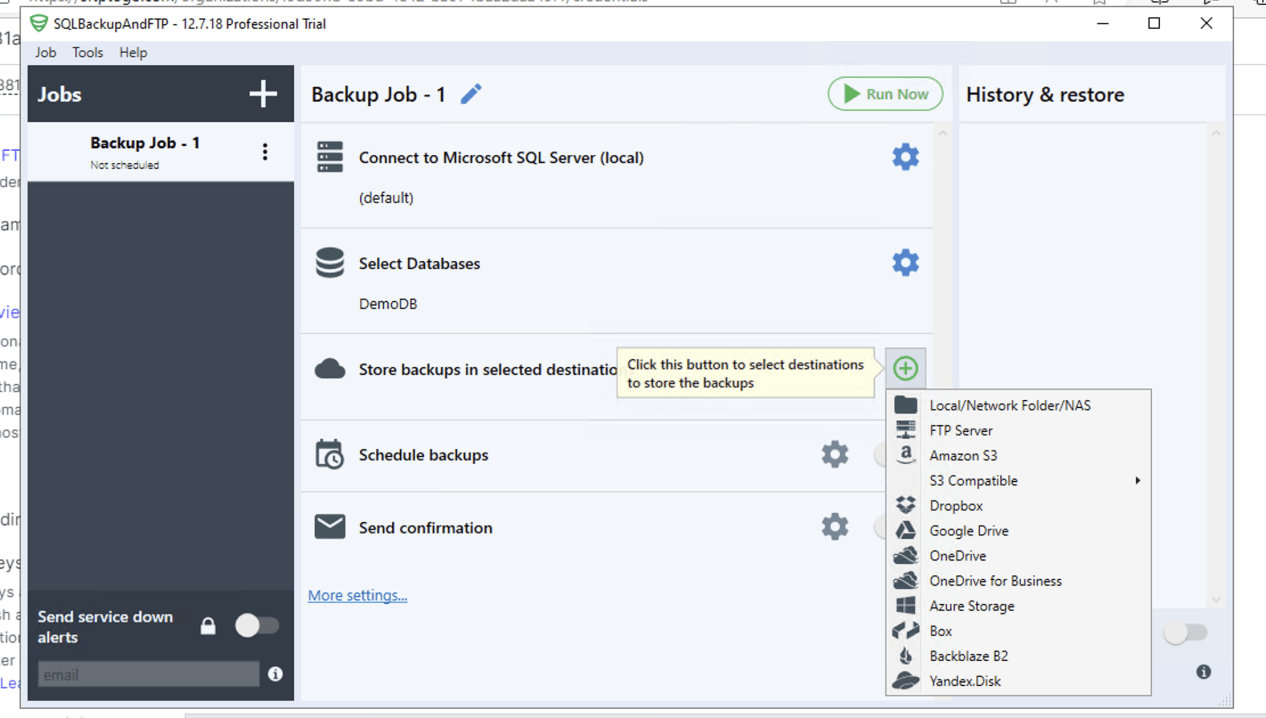Viewport: 1266px width, 718px height.
Task: Click the Run Now button
Action: point(884,93)
